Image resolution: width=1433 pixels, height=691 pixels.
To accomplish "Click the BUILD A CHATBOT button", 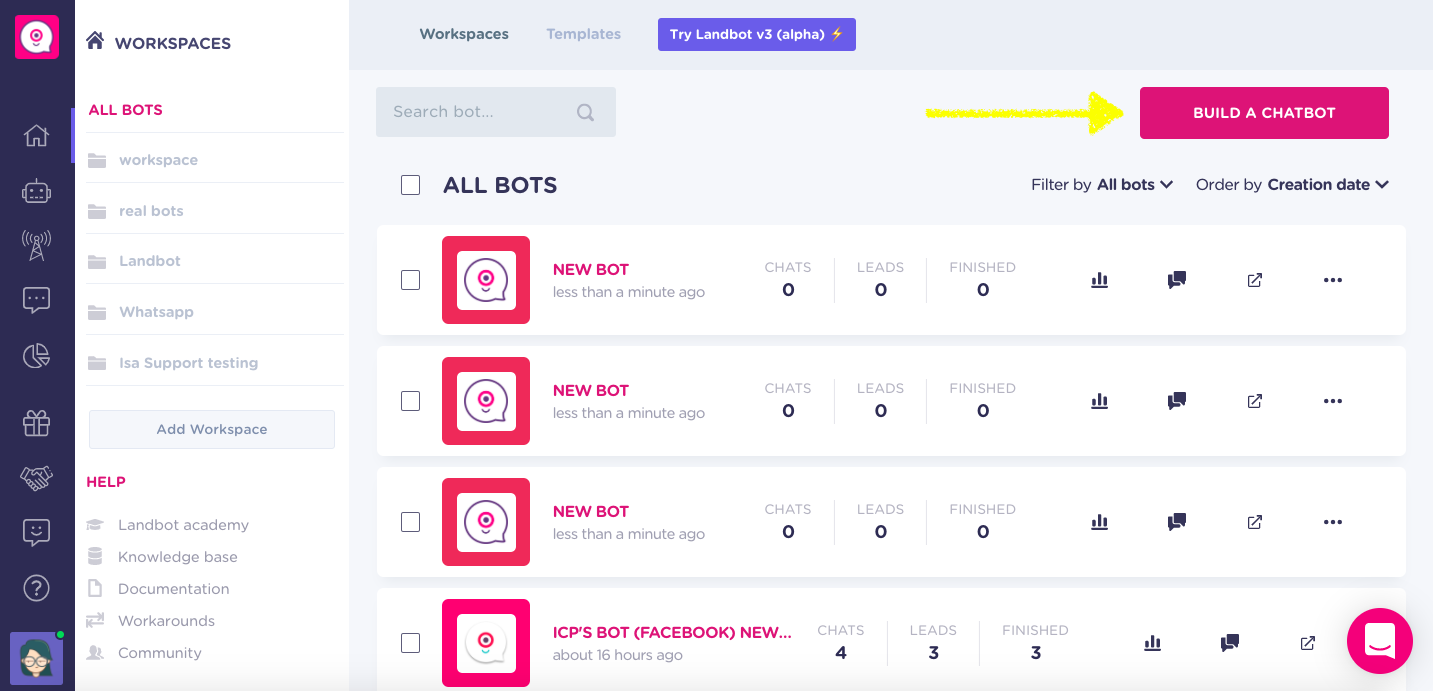I will tap(1264, 113).
